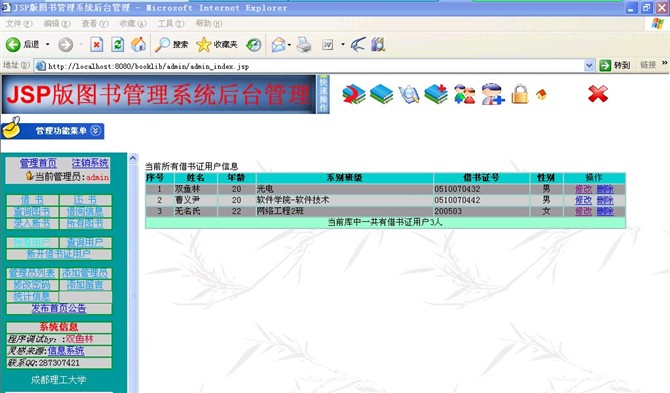Viewport: 670px width, 393px height.
Task: Open the Favorites star button
Action: (217, 44)
